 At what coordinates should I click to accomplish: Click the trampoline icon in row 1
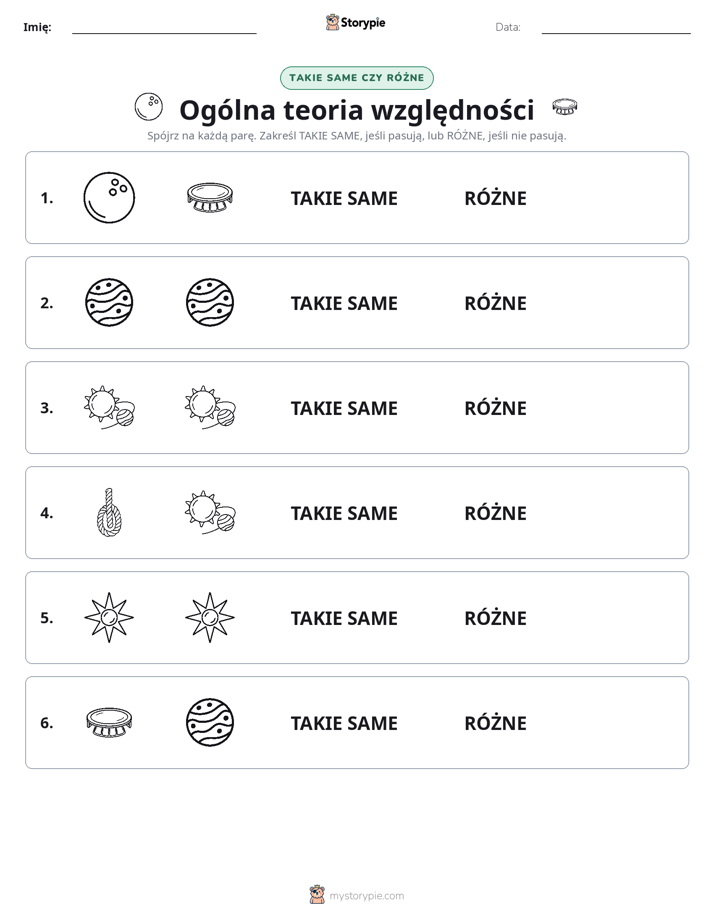point(210,197)
